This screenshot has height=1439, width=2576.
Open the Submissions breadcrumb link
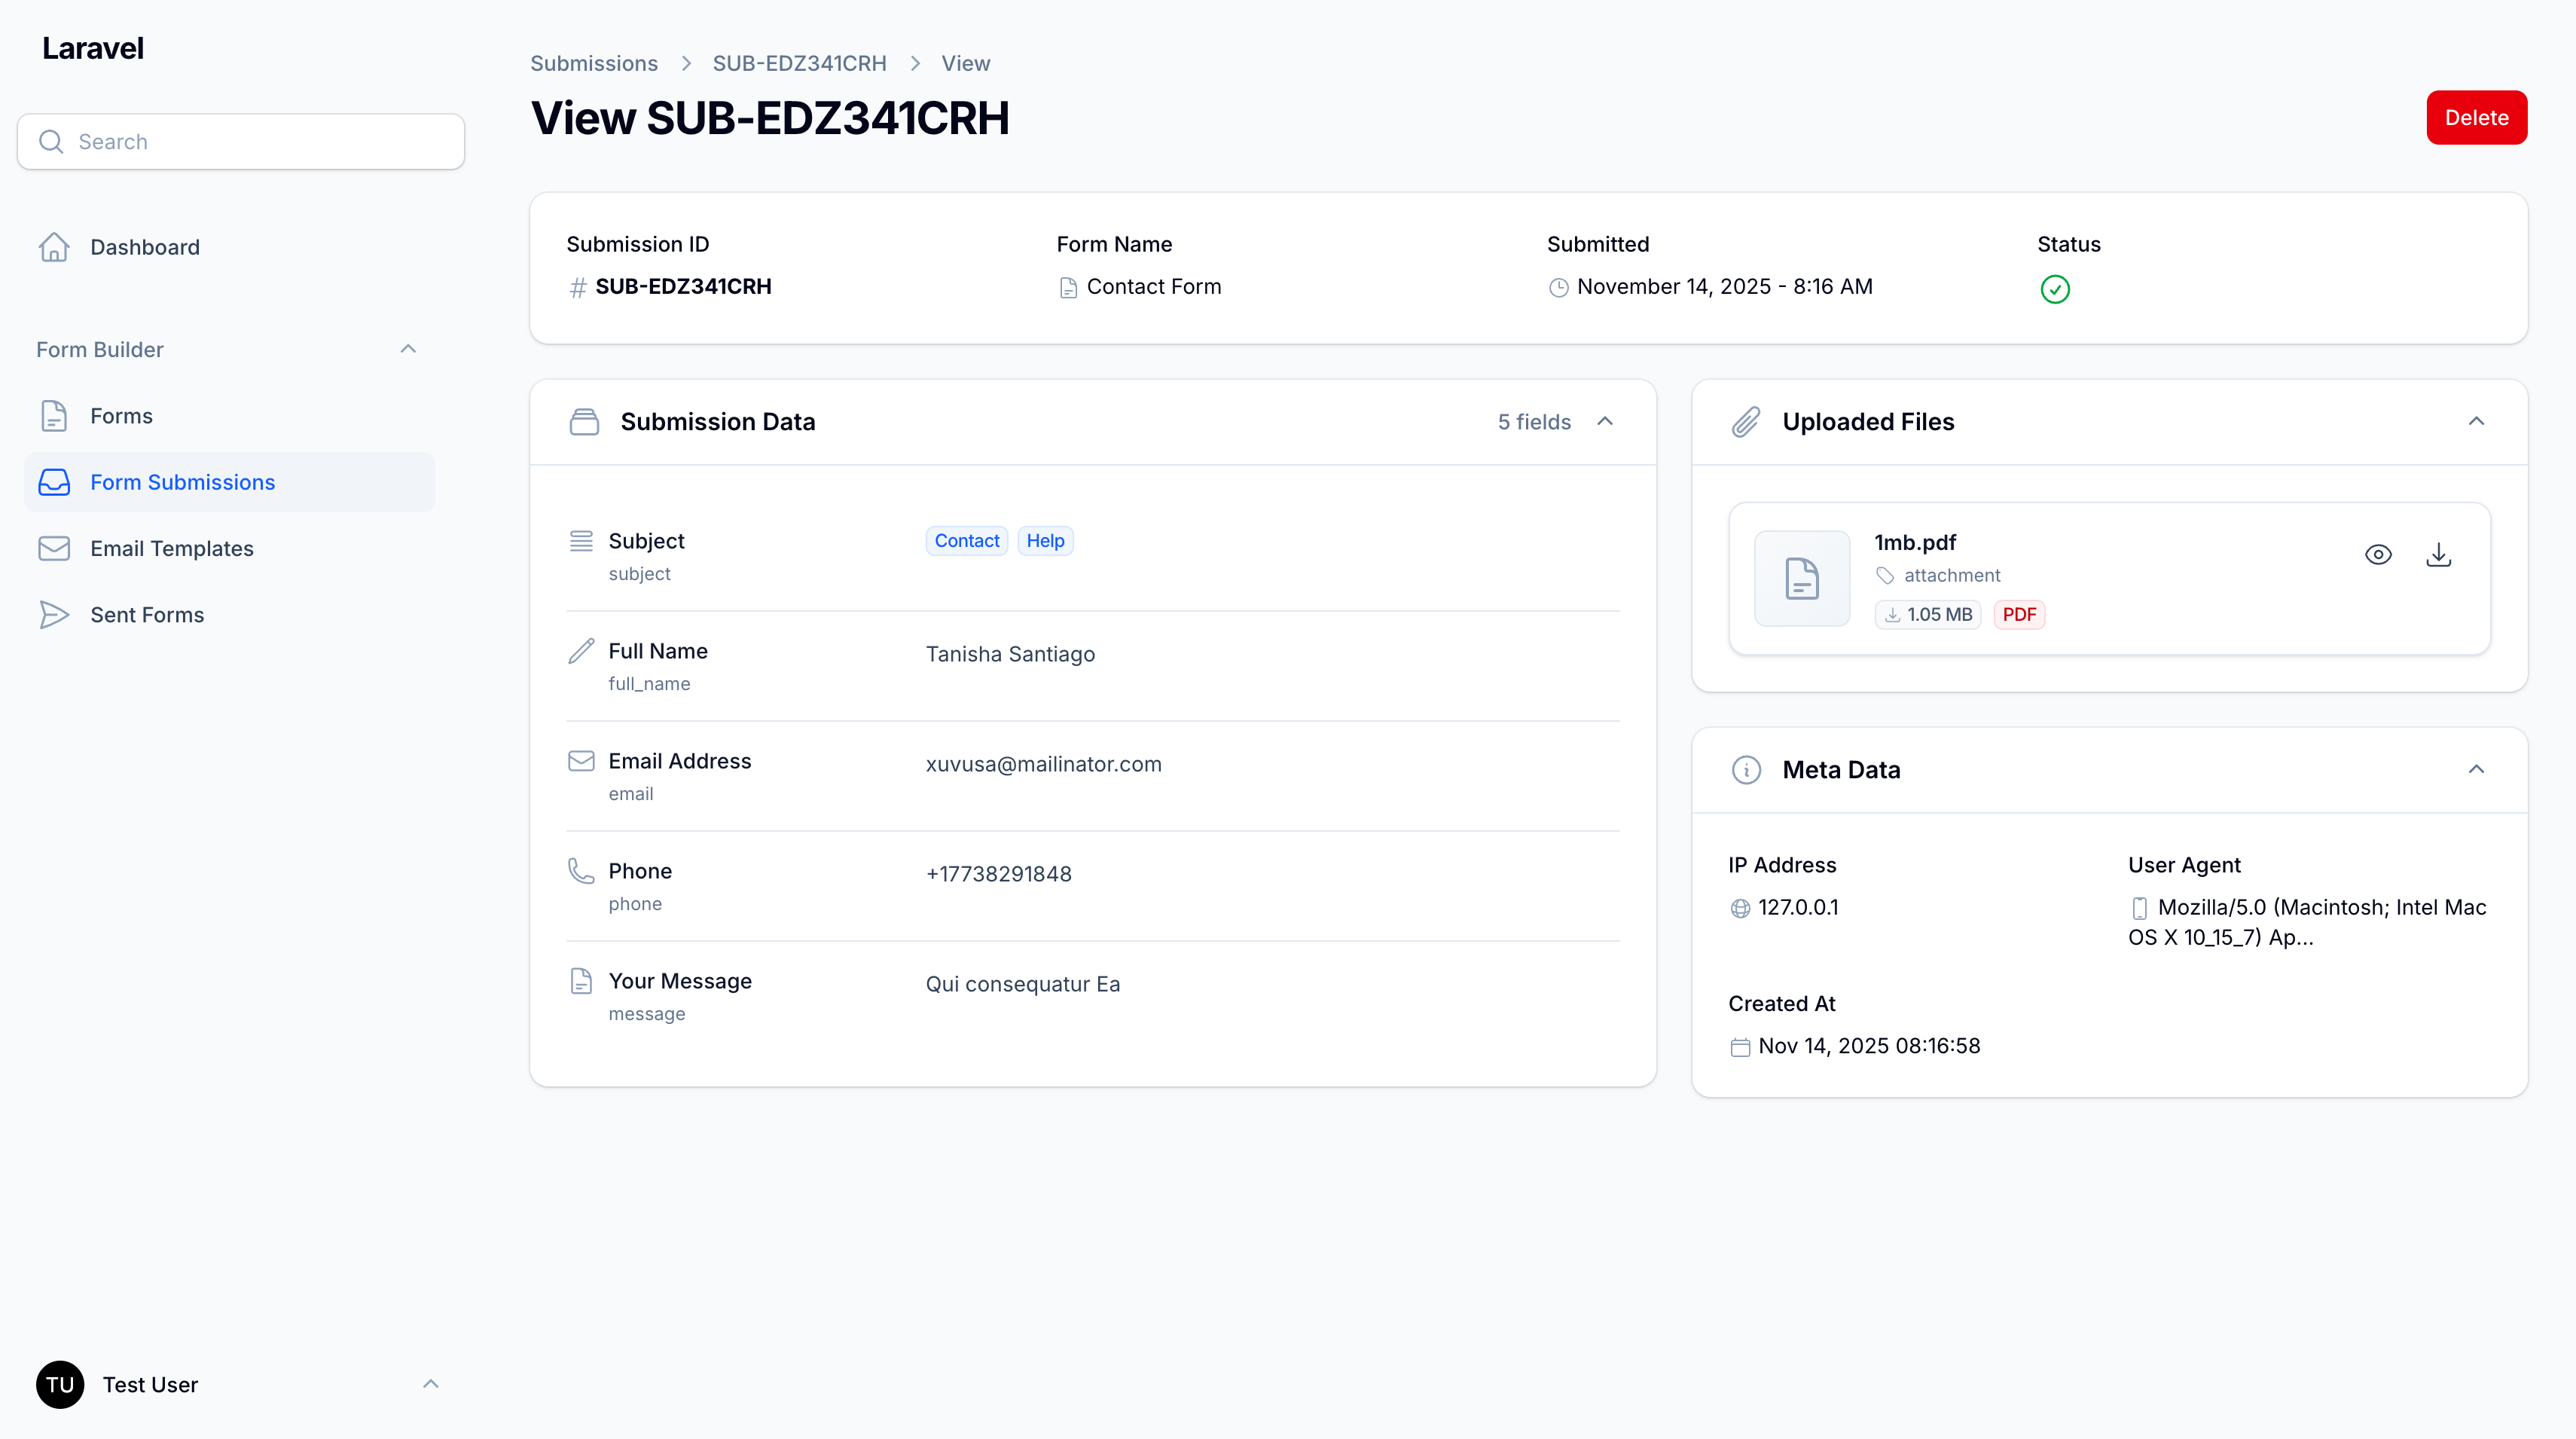coord(594,63)
